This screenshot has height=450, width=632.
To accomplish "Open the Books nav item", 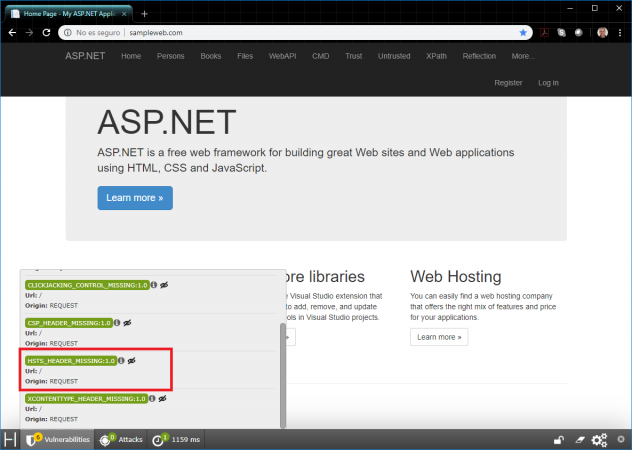I will 211,56.
